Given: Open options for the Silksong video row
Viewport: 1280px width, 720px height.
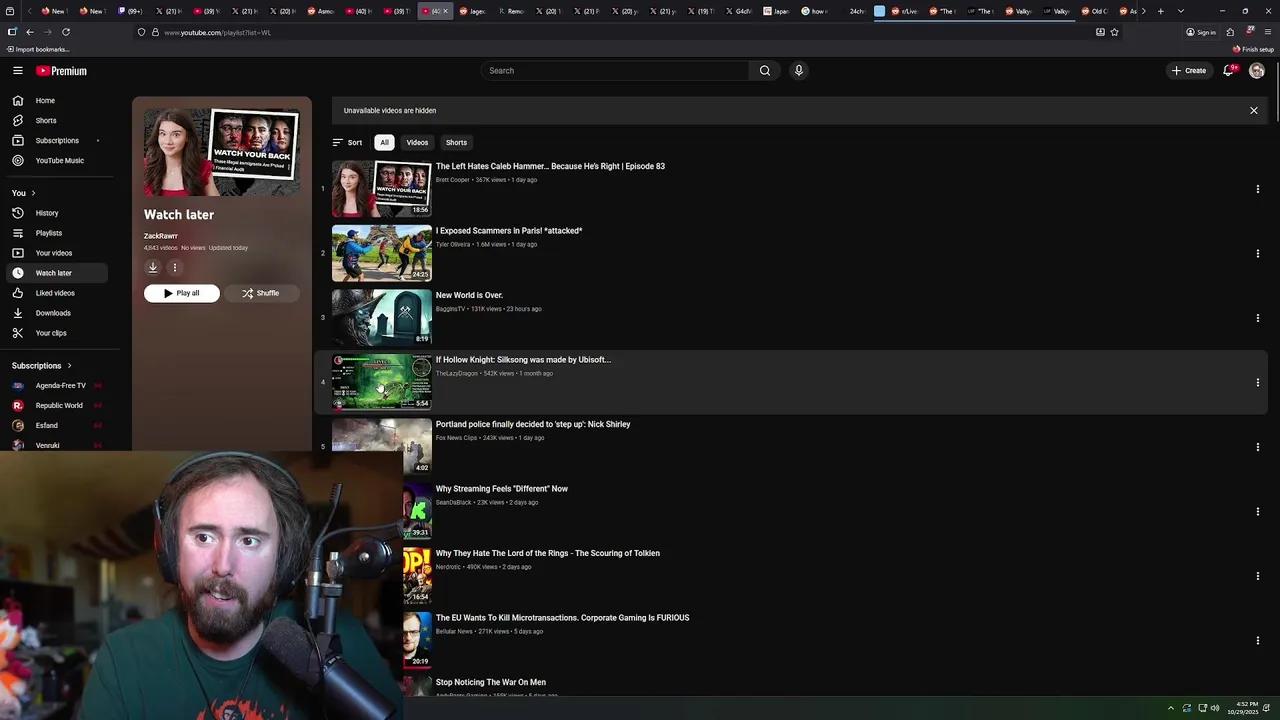Looking at the screenshot, I should tap(1257, 382).
